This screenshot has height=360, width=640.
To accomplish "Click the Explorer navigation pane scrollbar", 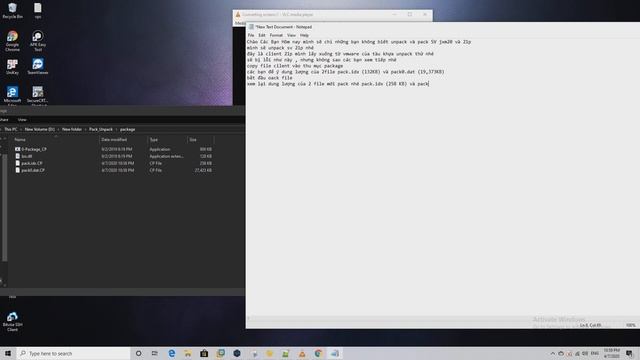I will pyautogui.click(x=4, y=207).
